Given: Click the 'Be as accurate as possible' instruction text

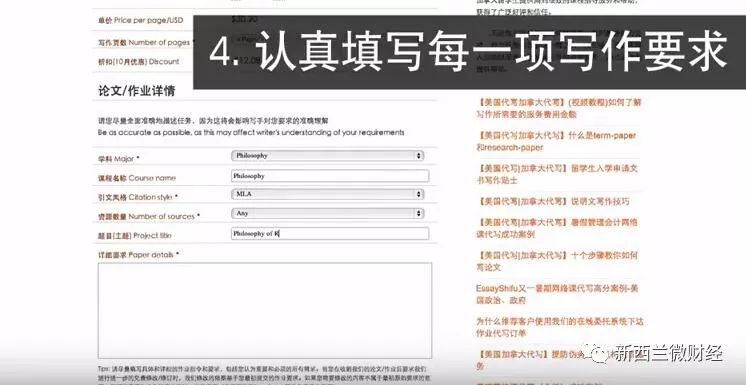Looking at the screenshot, I should 251,132.
